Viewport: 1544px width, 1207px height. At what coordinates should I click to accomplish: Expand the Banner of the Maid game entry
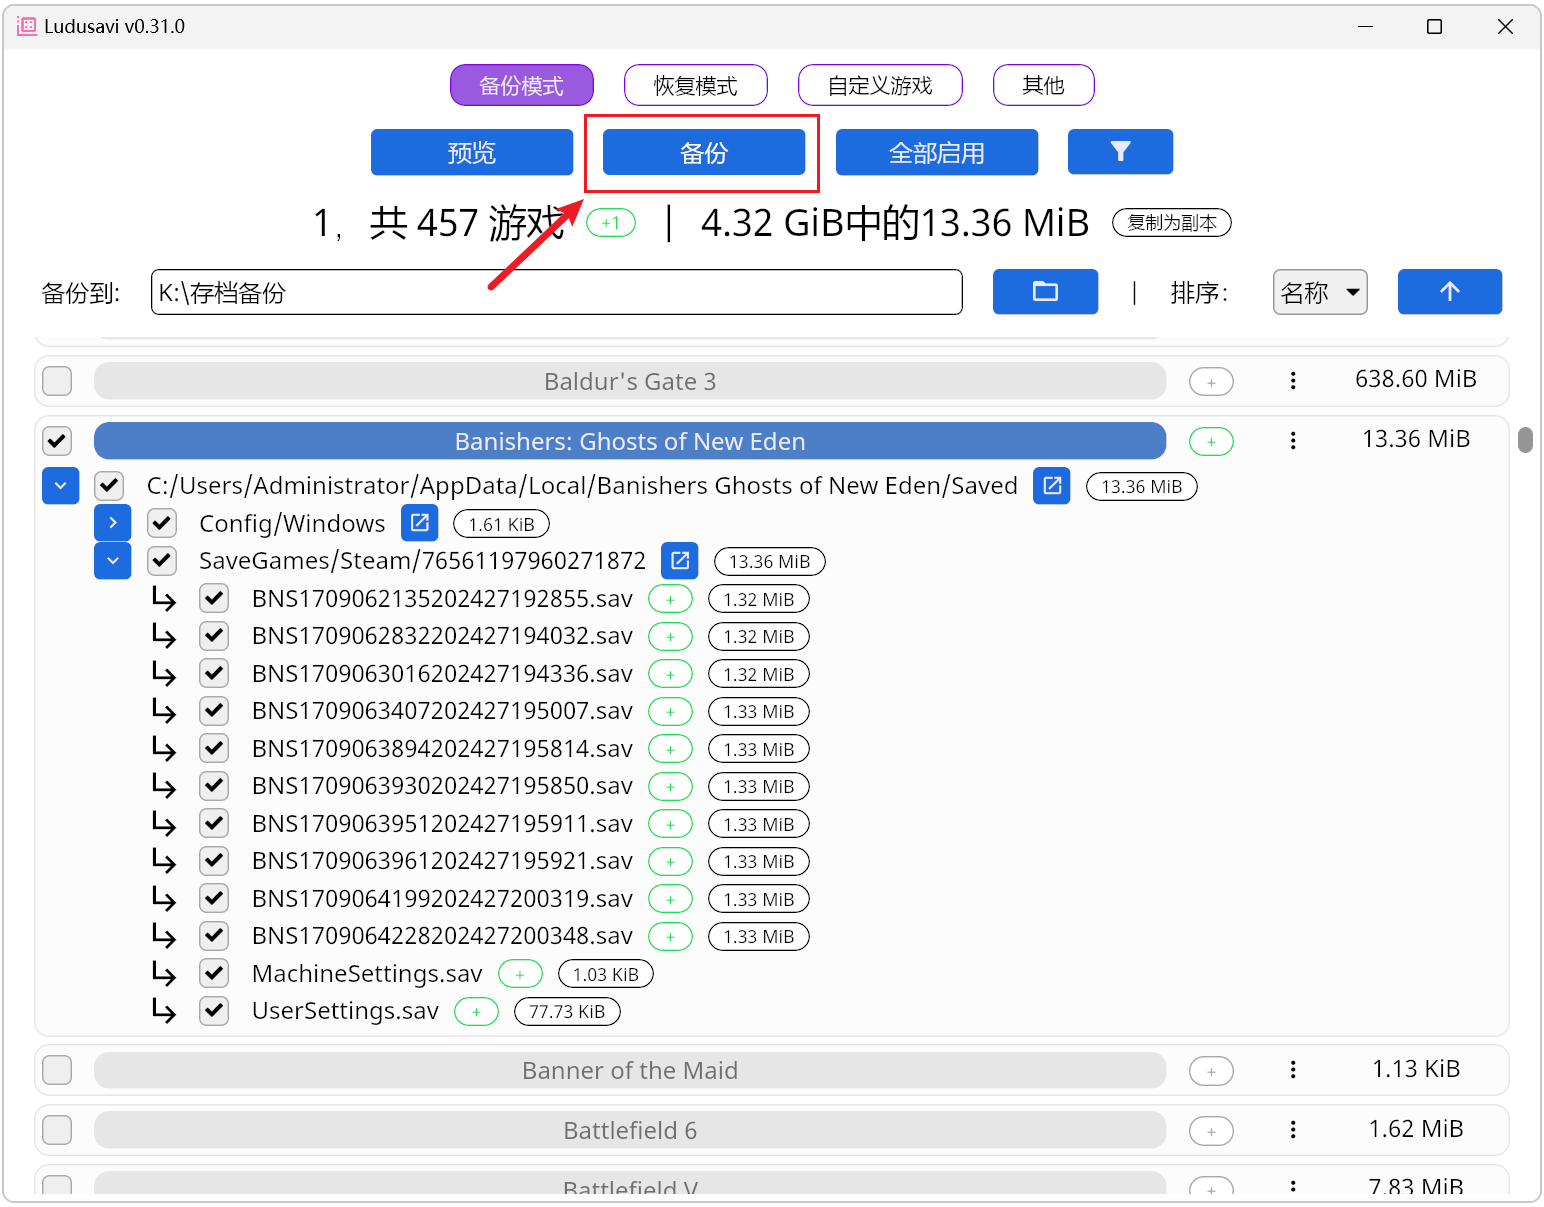tap(630, 1070)
